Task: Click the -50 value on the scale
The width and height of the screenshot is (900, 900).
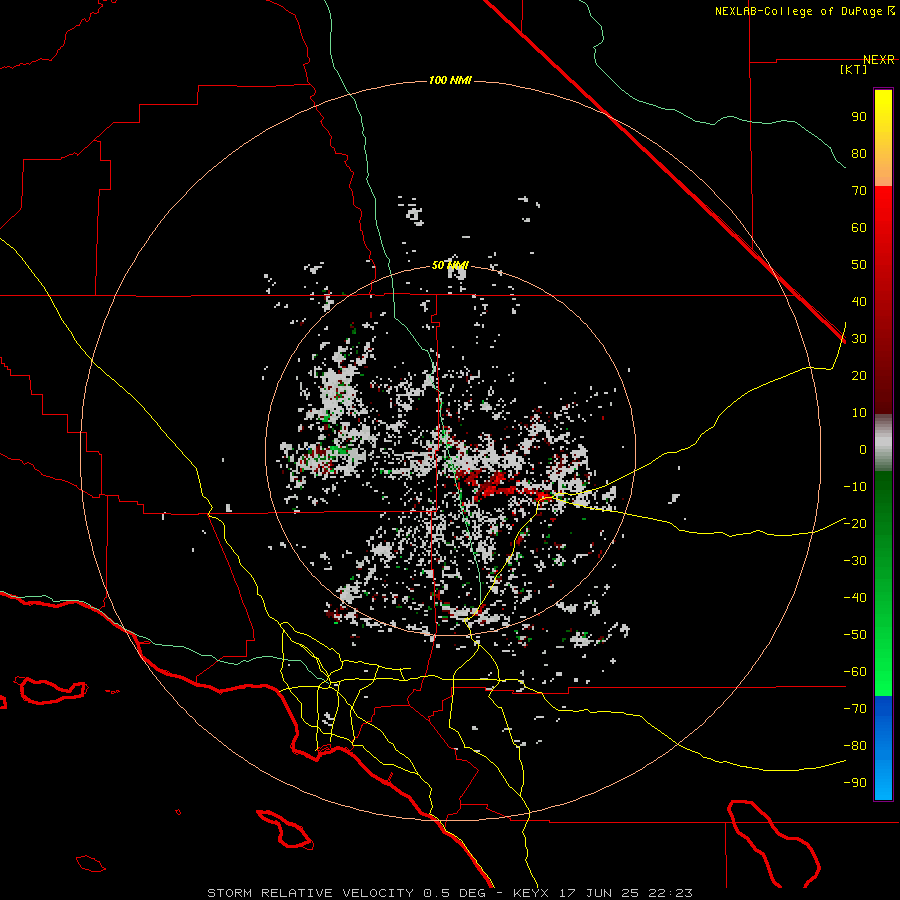Action: click(855, 635)
